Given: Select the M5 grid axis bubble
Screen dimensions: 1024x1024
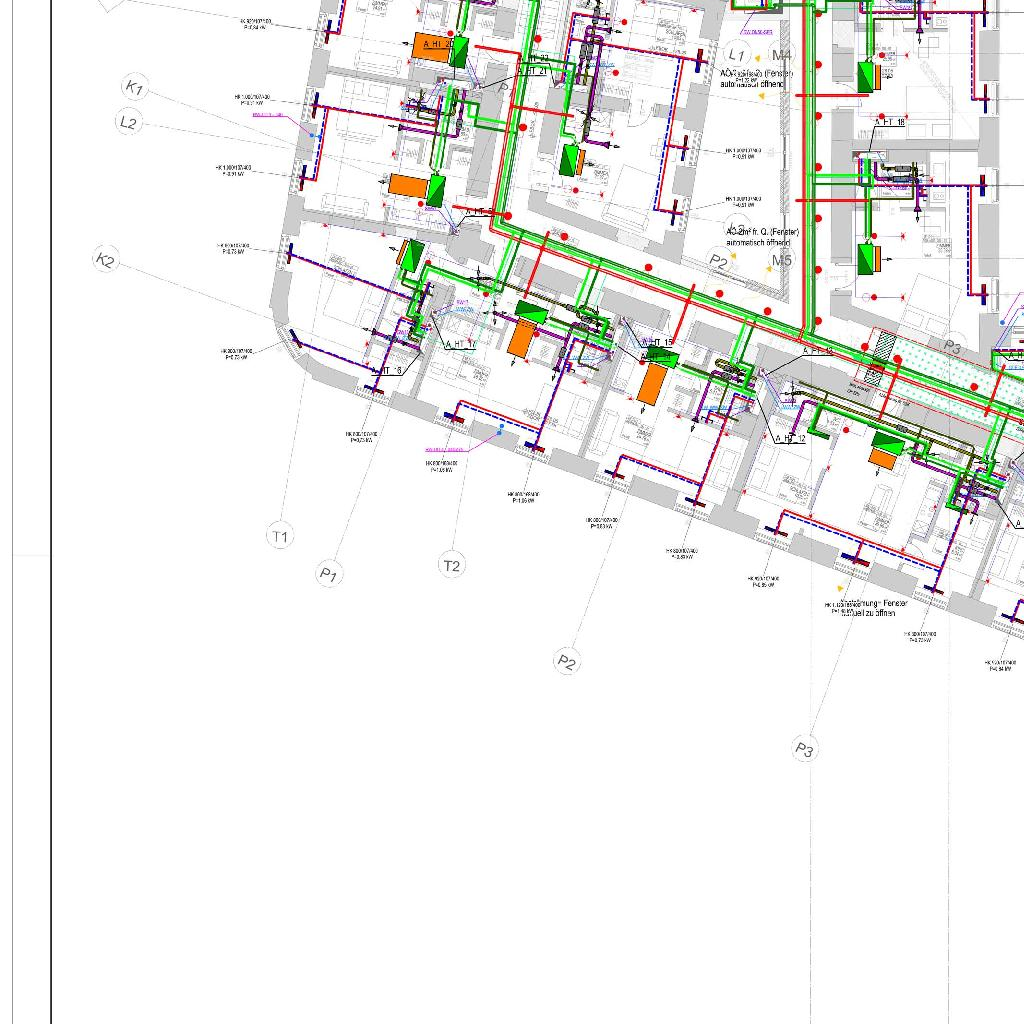Looking at the screenshot, I should click(782, 260).
